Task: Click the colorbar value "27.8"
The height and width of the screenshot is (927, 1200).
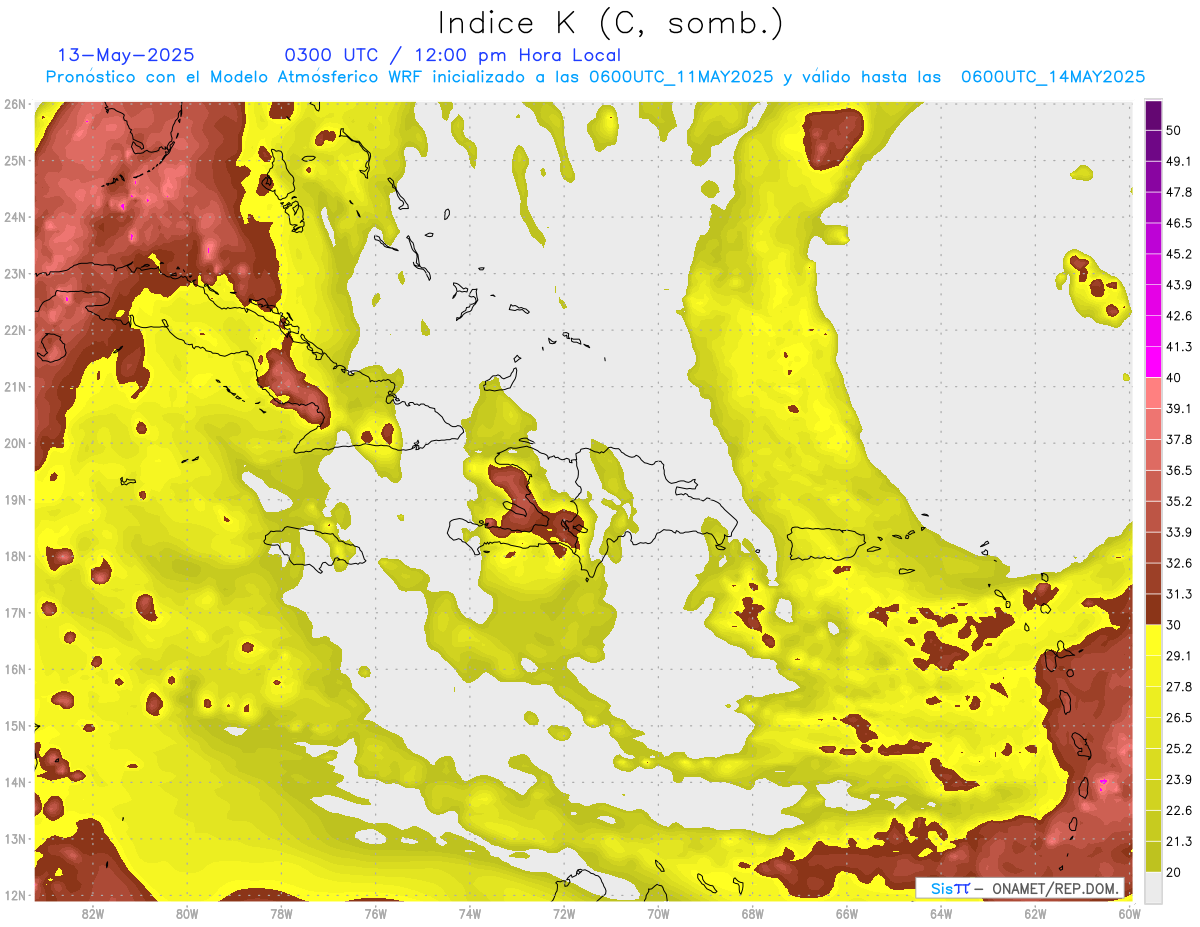Action: (x=1179, y=686)
